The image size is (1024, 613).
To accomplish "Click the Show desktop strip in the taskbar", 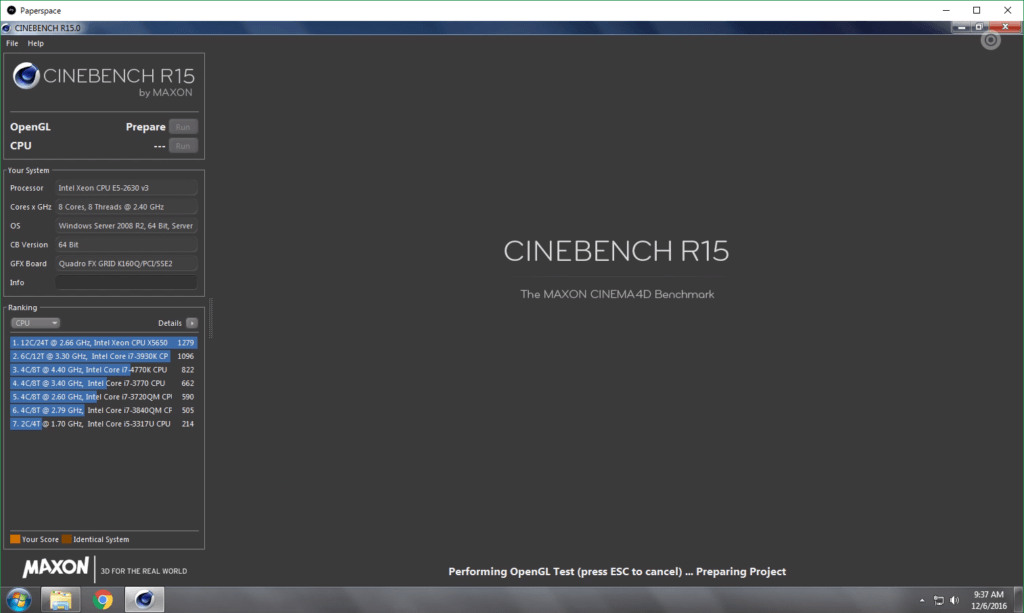I will click(x=1018, y=600).
